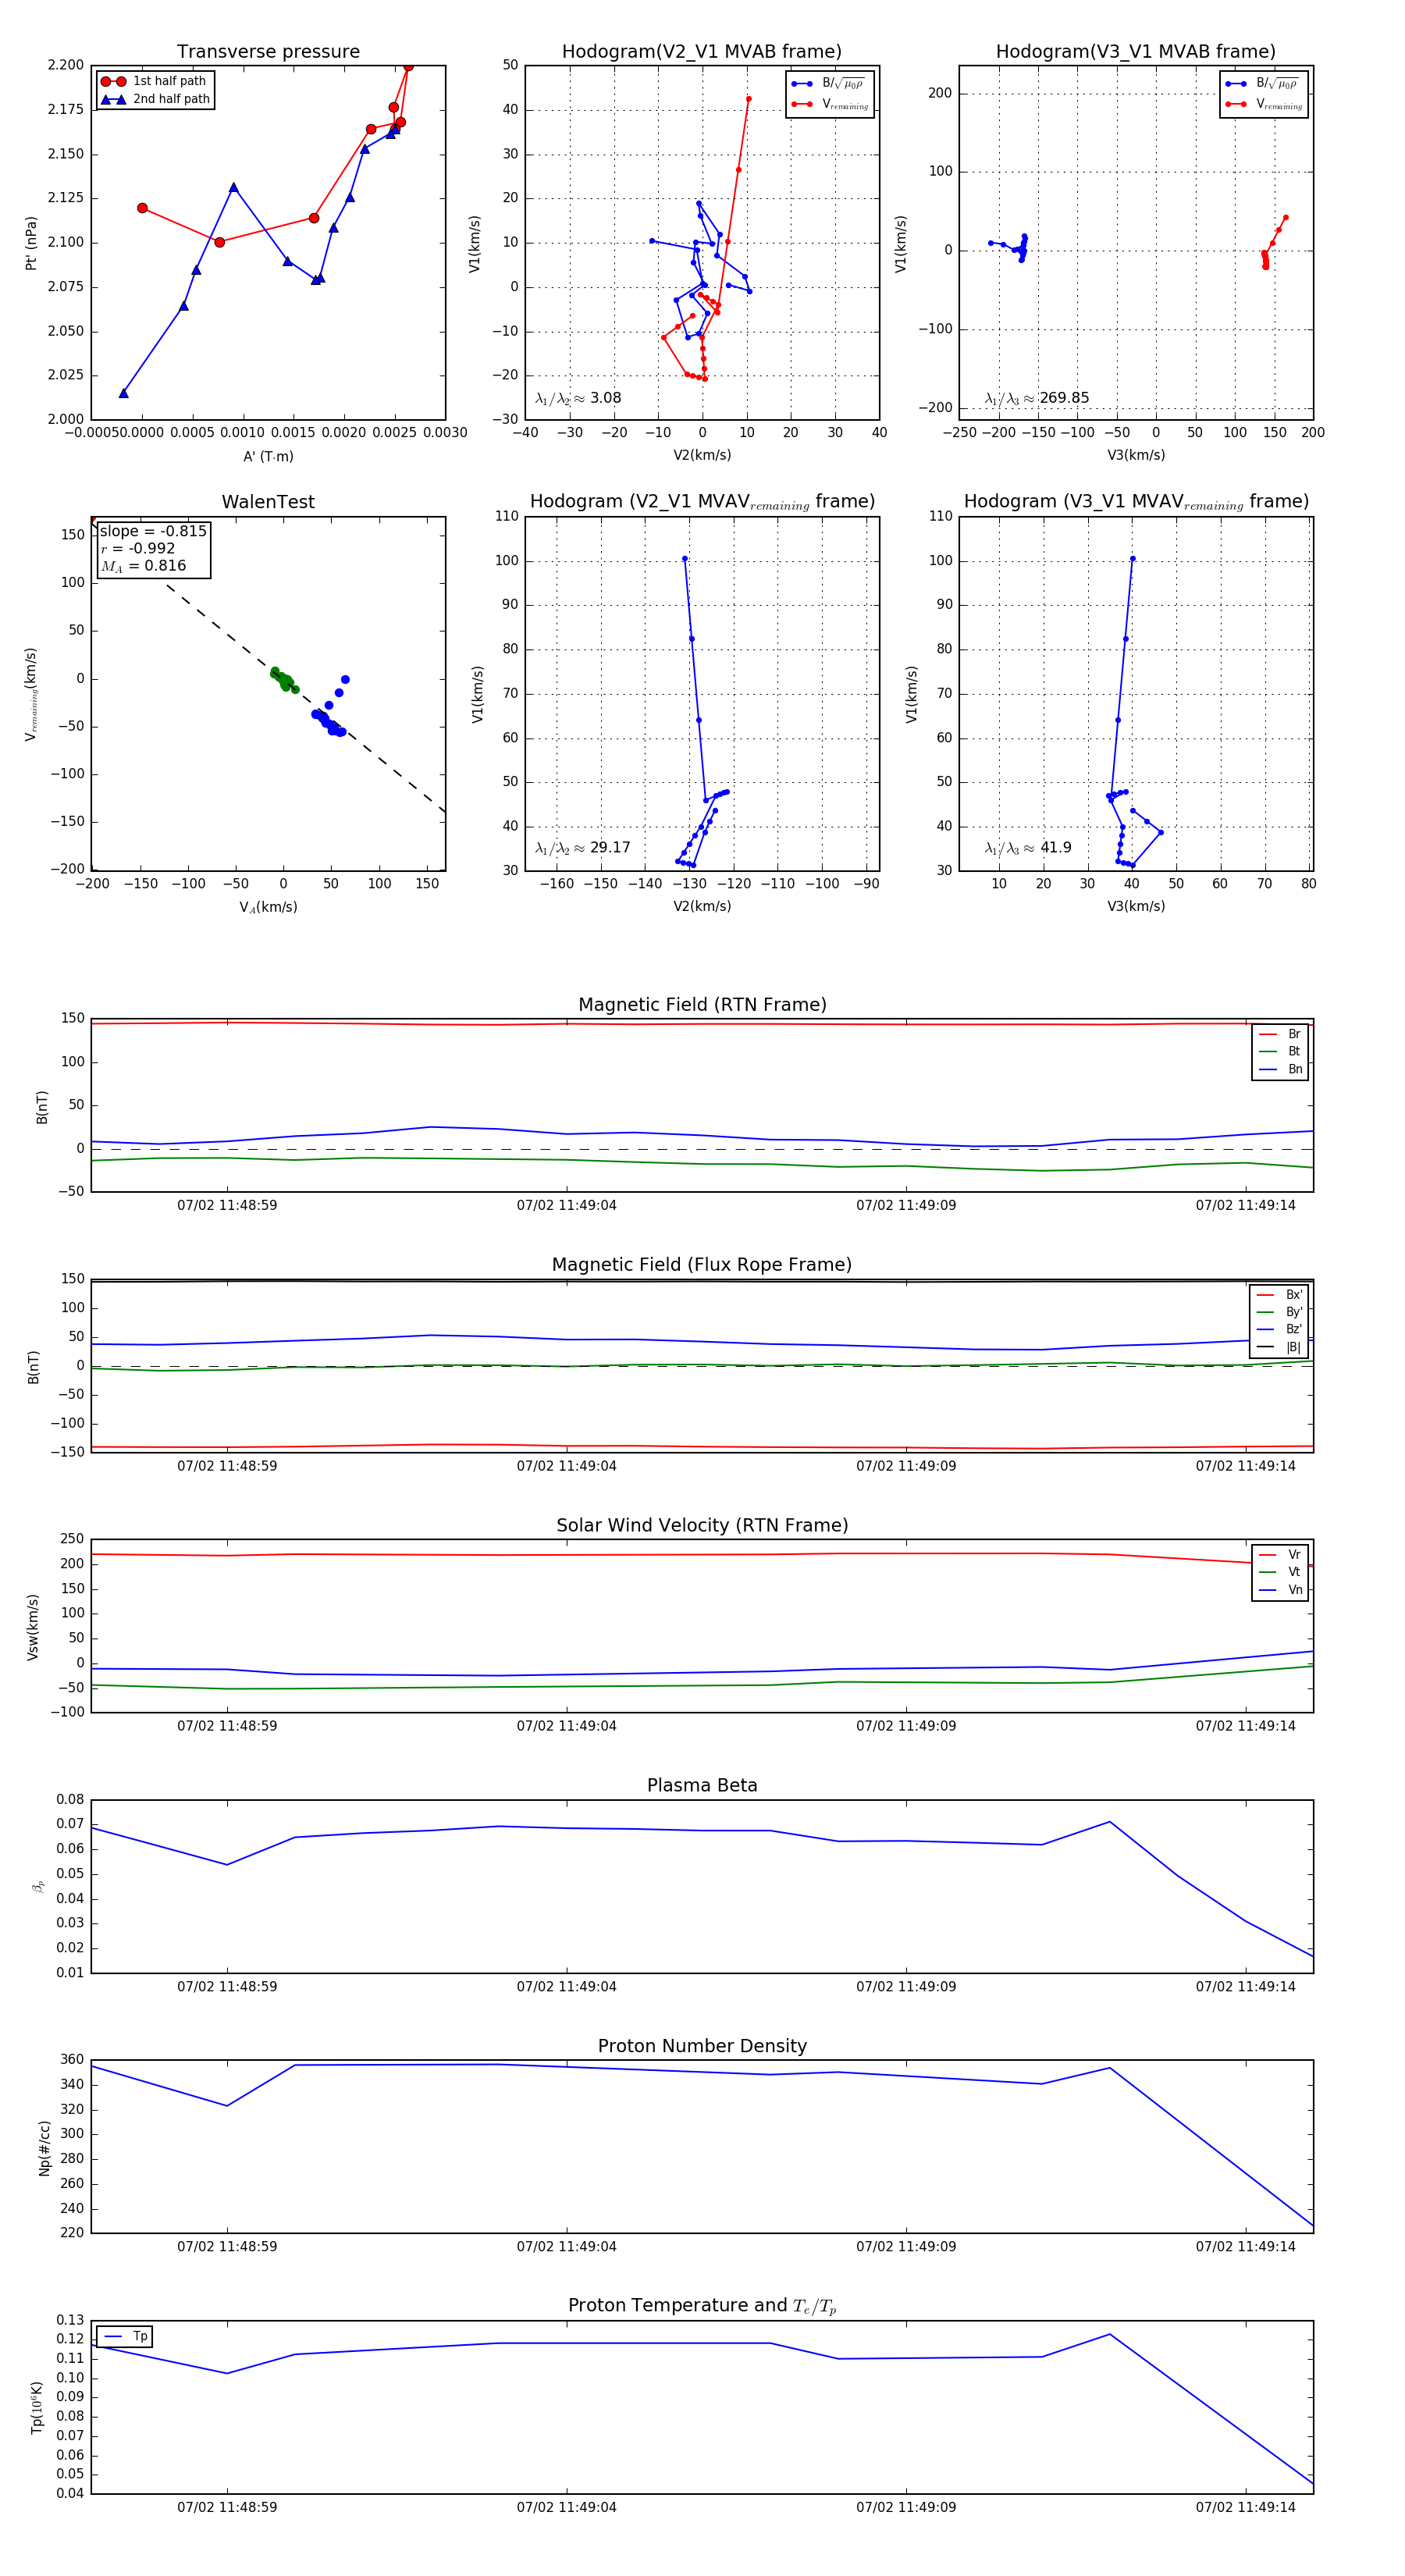Image resolution: width=1405 pixels, height=2576 pixels.
Task: Click the slope annotation box in WalenTest plot
Action: 153,548
